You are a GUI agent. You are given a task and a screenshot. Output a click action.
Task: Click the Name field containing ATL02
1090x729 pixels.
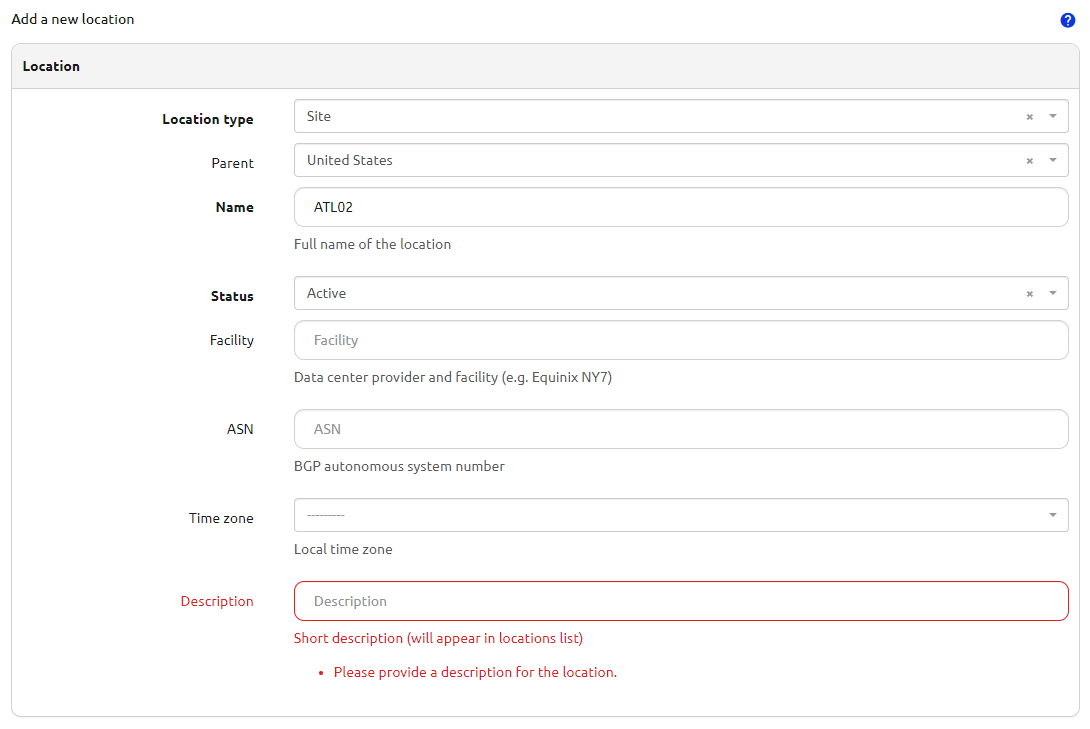[x=680, y=207]
